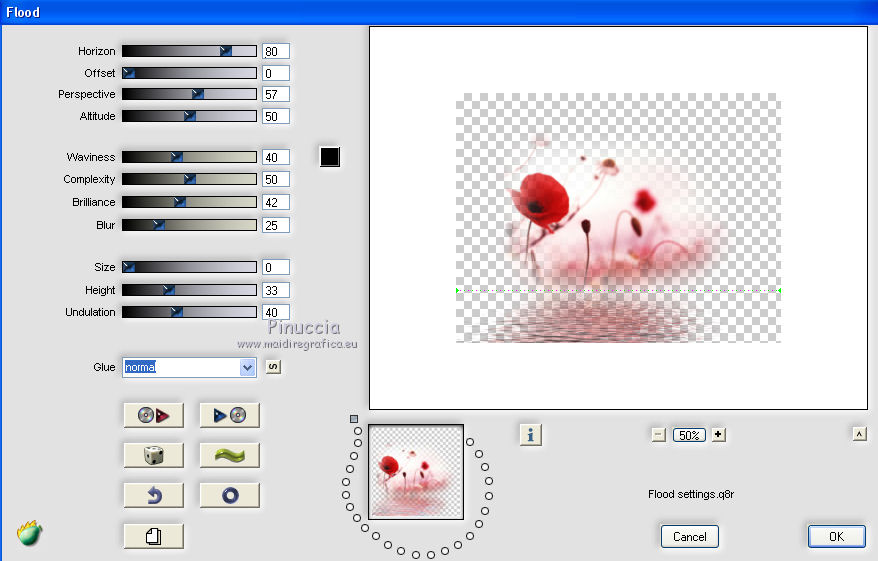Click the Perspective value field showing 57
This screenshot has height=561, width=878.
point(276,94)
